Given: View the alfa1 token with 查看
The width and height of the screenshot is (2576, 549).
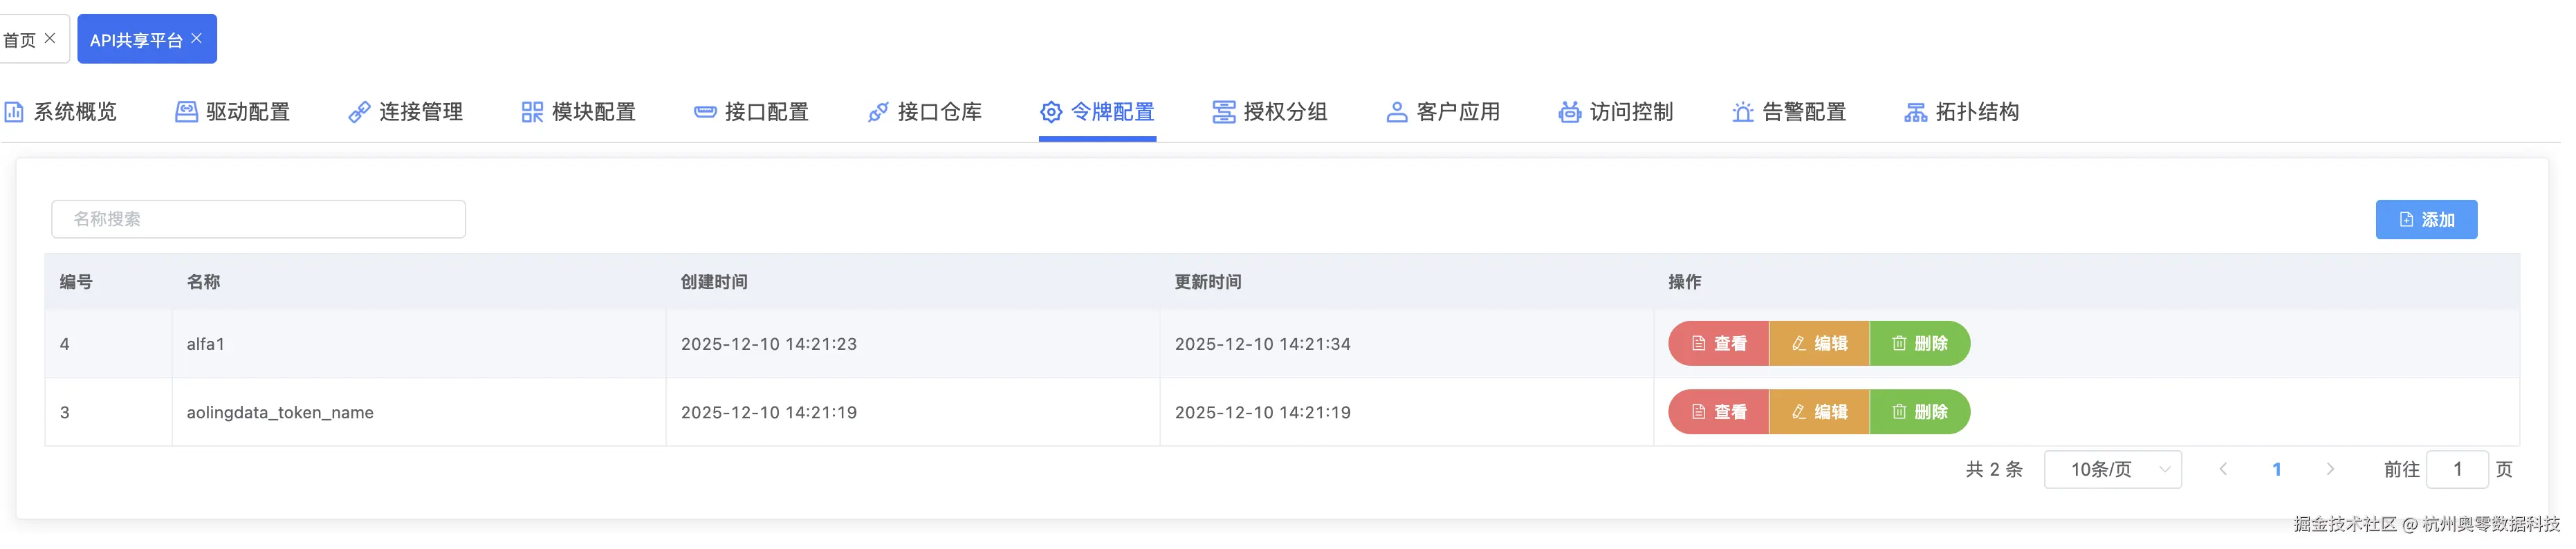Looking at the screenshot, I should point(1719,344).
